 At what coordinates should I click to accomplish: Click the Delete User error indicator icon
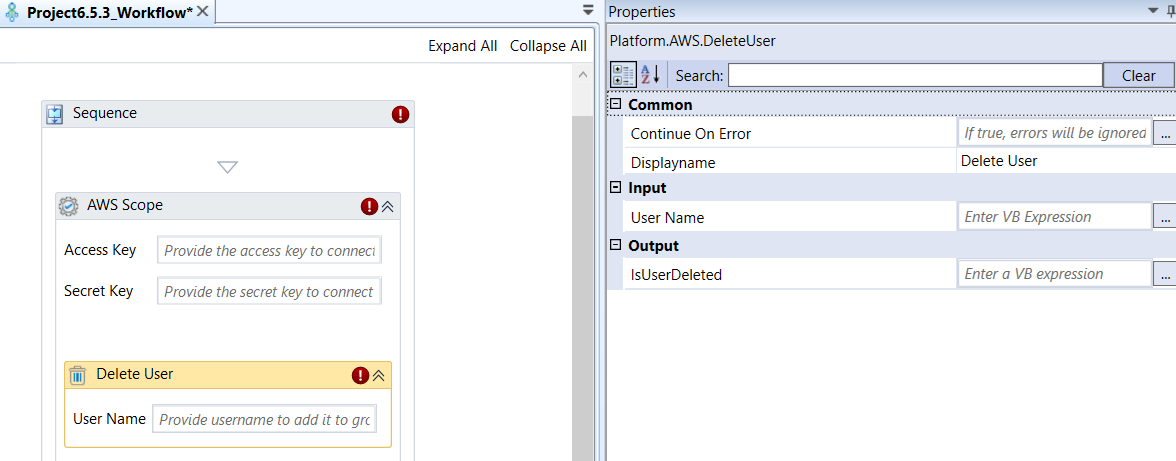click(360, 376)
